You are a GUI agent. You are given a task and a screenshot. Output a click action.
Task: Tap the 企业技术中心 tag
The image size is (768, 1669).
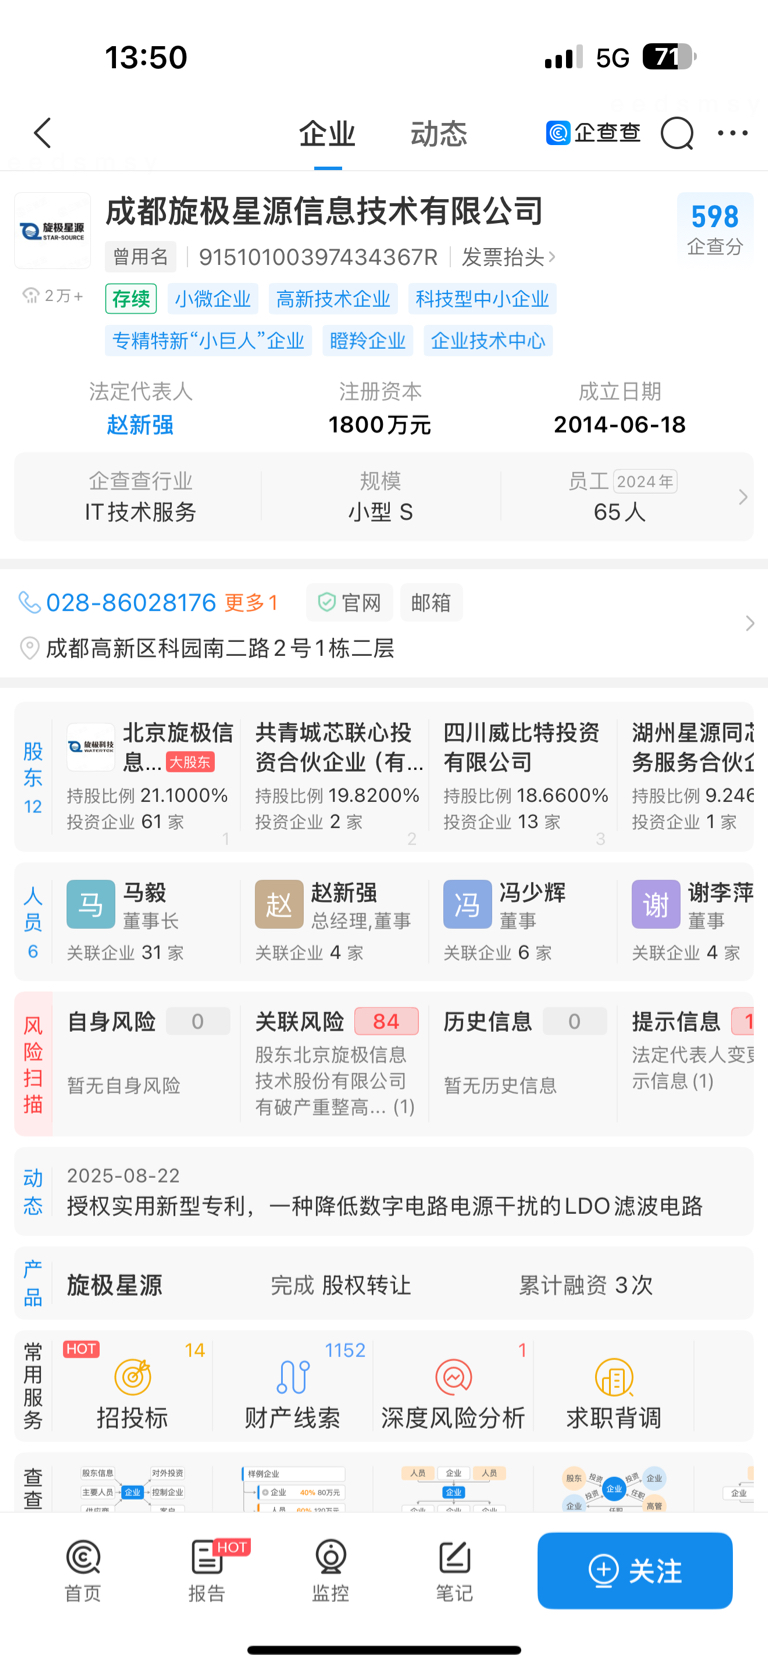pos(488,341)
